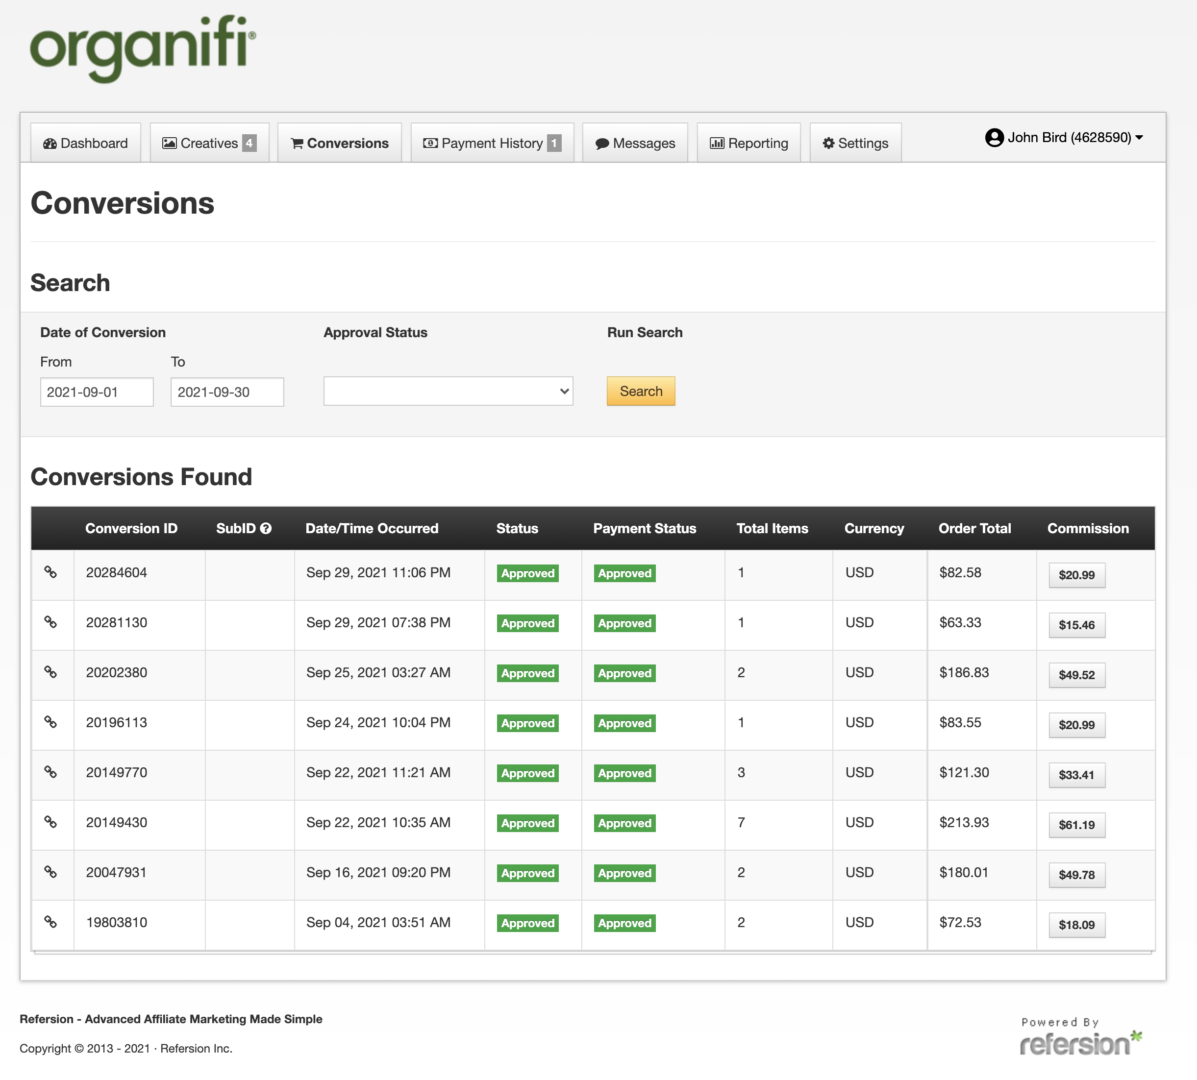1197x1080 pixels.
Task: Open the Payment History tab
Action: click(x=492, y=143)
